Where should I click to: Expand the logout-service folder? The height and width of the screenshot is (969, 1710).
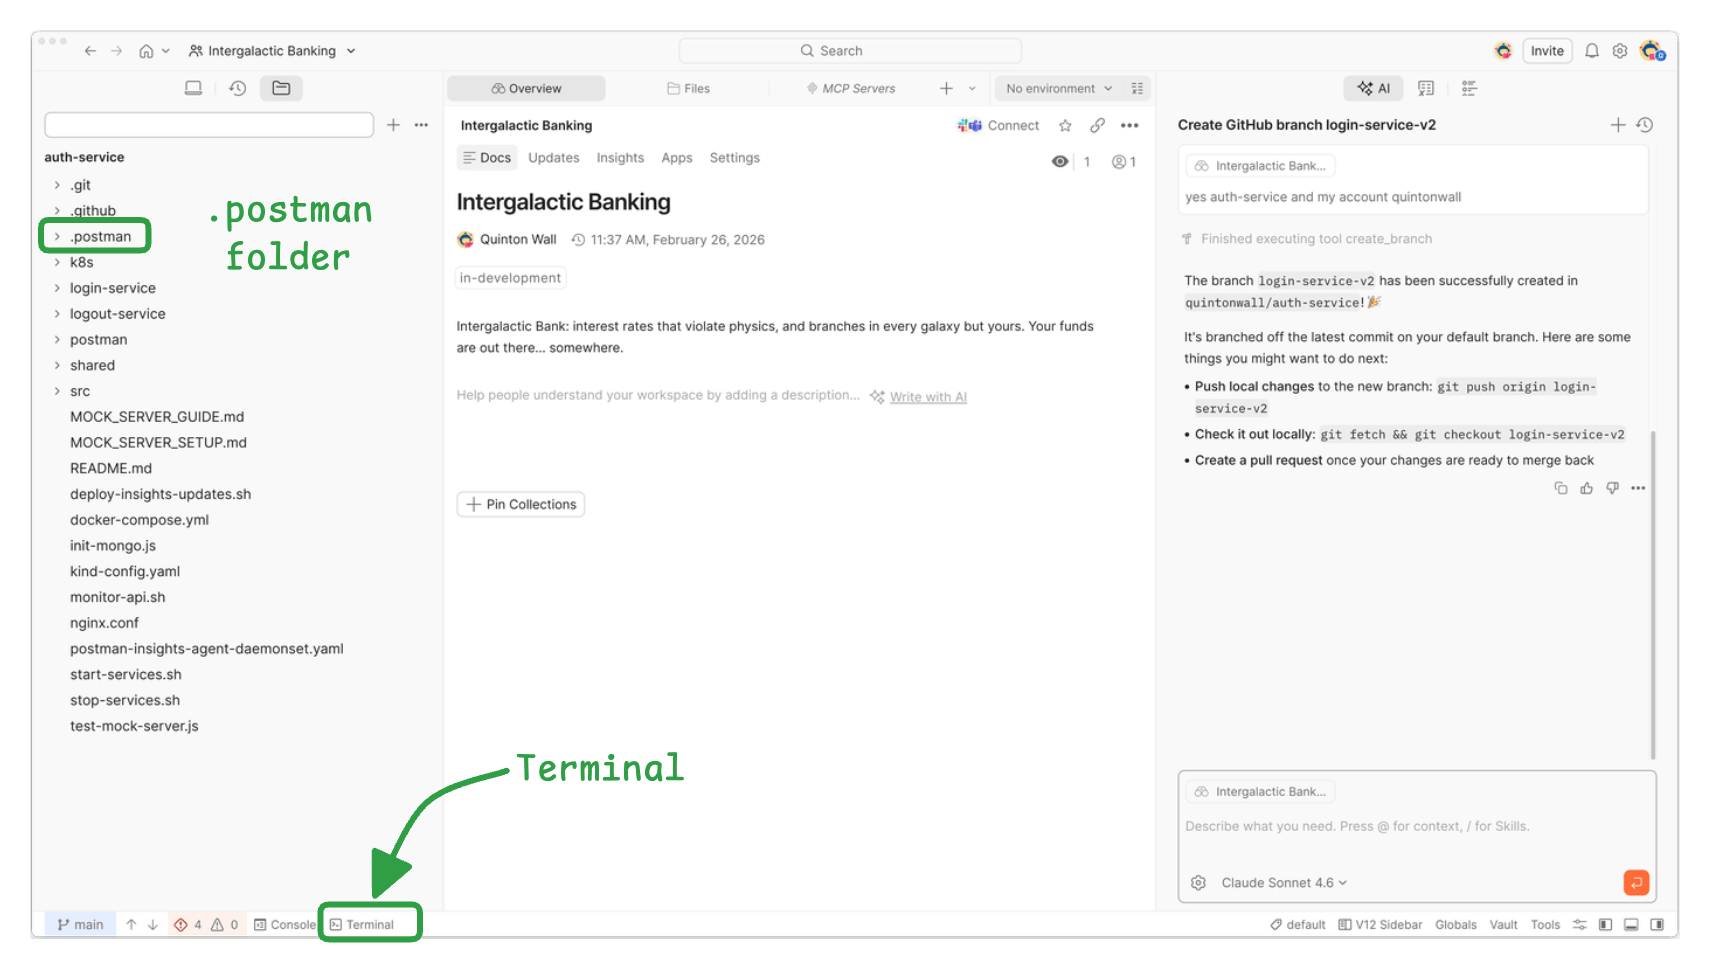[x=57, y=314]
